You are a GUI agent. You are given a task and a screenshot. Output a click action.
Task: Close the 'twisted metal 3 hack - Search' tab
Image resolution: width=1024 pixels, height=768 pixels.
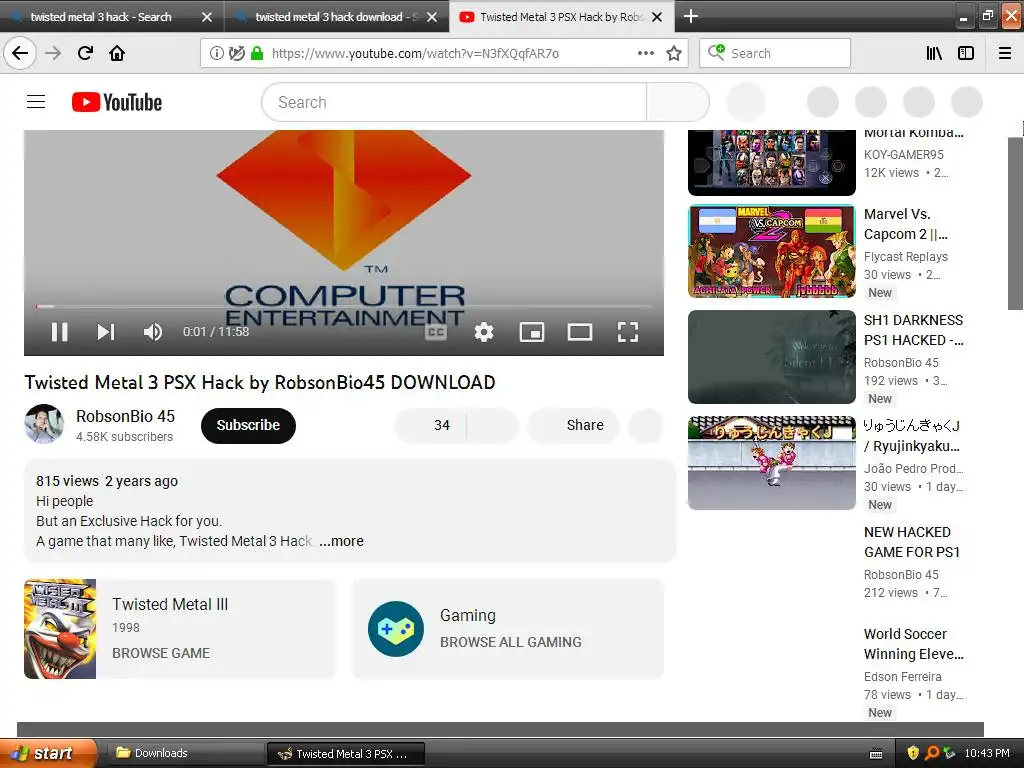[207, 17]
